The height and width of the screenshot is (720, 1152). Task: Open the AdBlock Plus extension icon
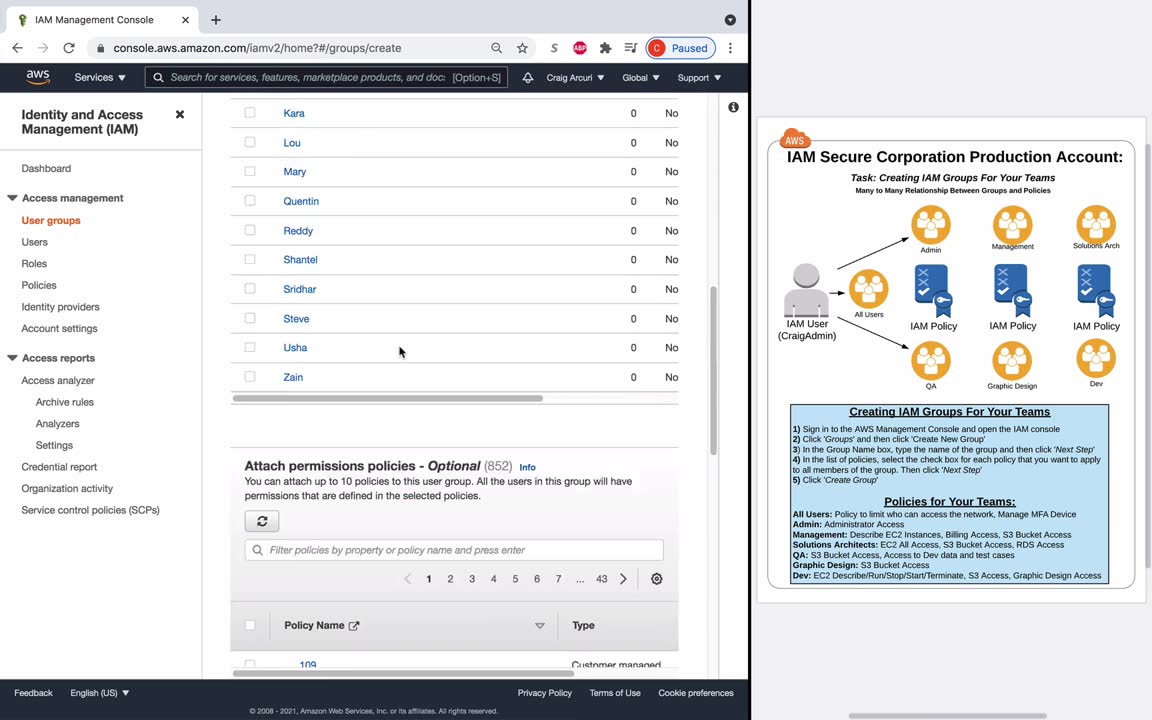[580, 48]
